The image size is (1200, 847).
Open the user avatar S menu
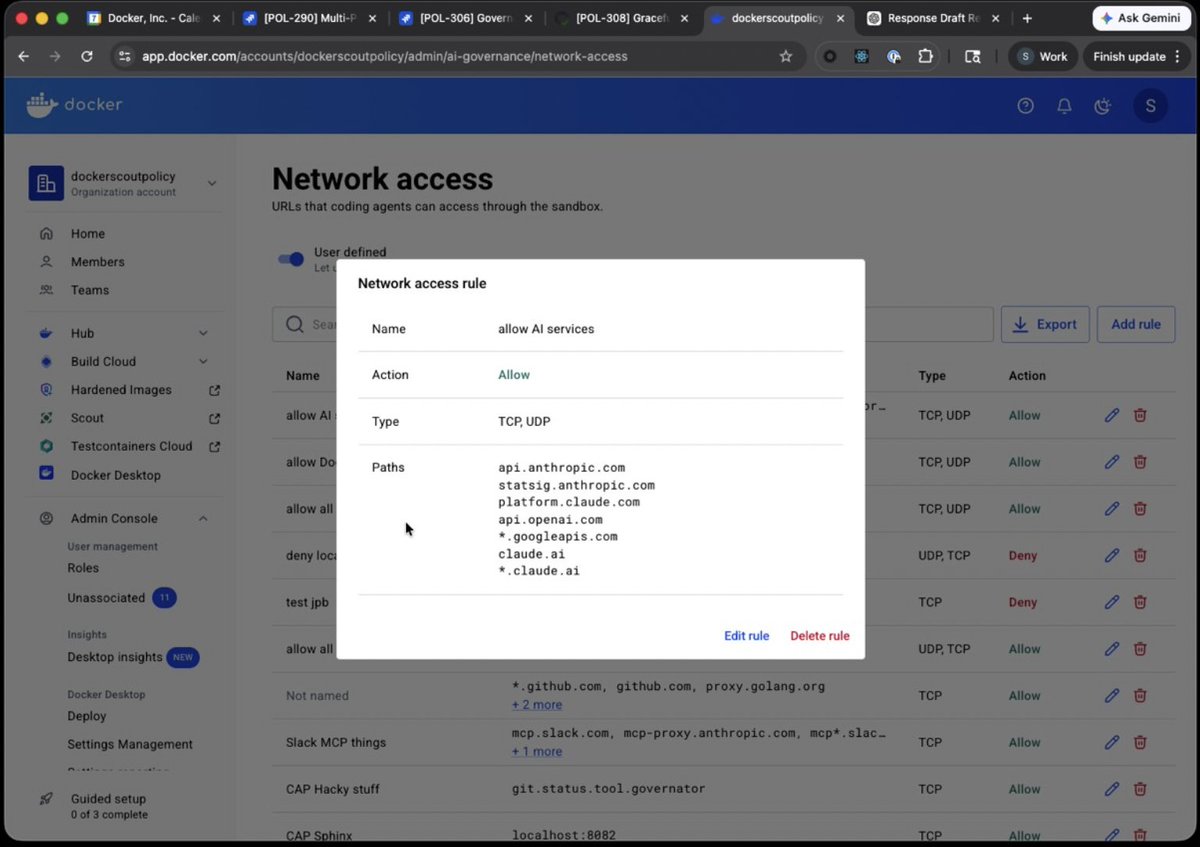(x=1150, y=106)
